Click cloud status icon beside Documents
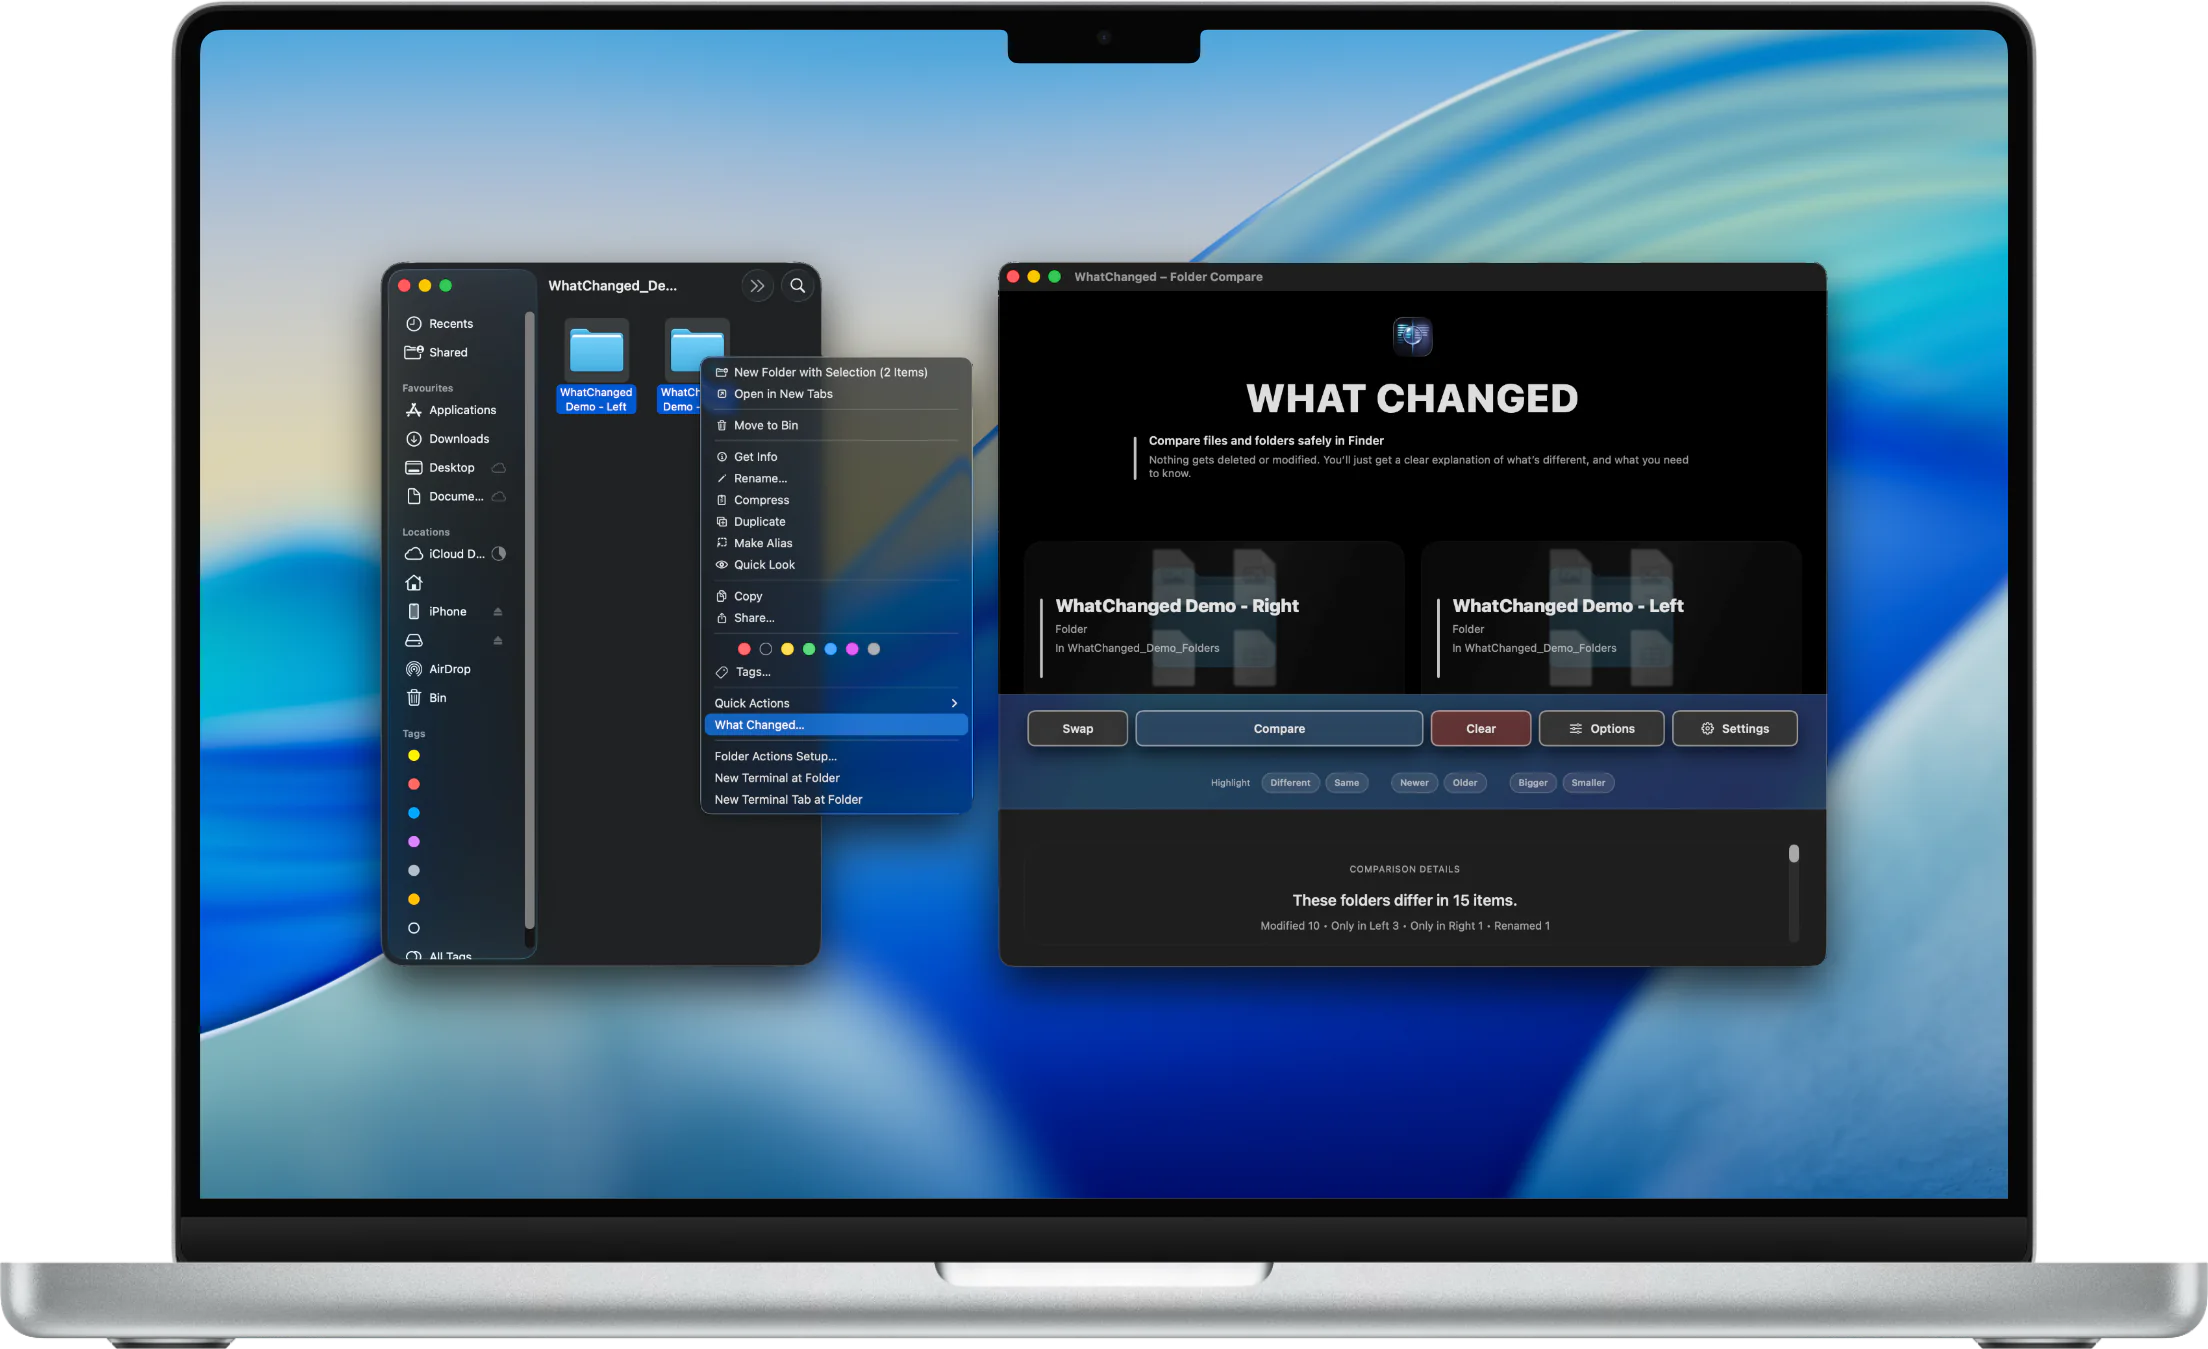The width and height of the screenshot is (2208, 1349). pos(499,497)
